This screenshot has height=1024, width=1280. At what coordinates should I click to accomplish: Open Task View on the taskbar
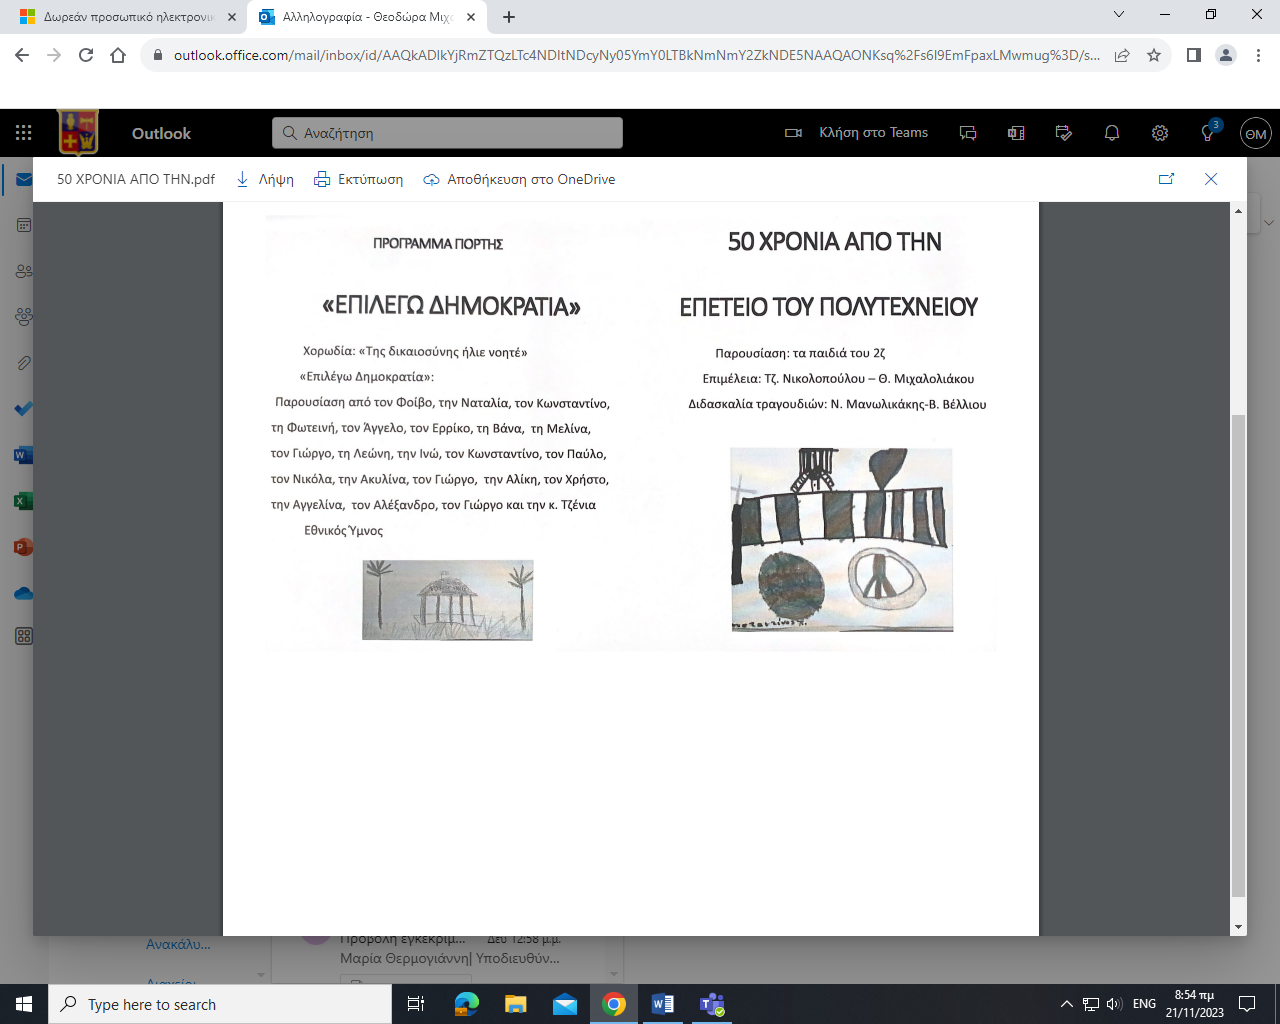[x=416, y=1004]
